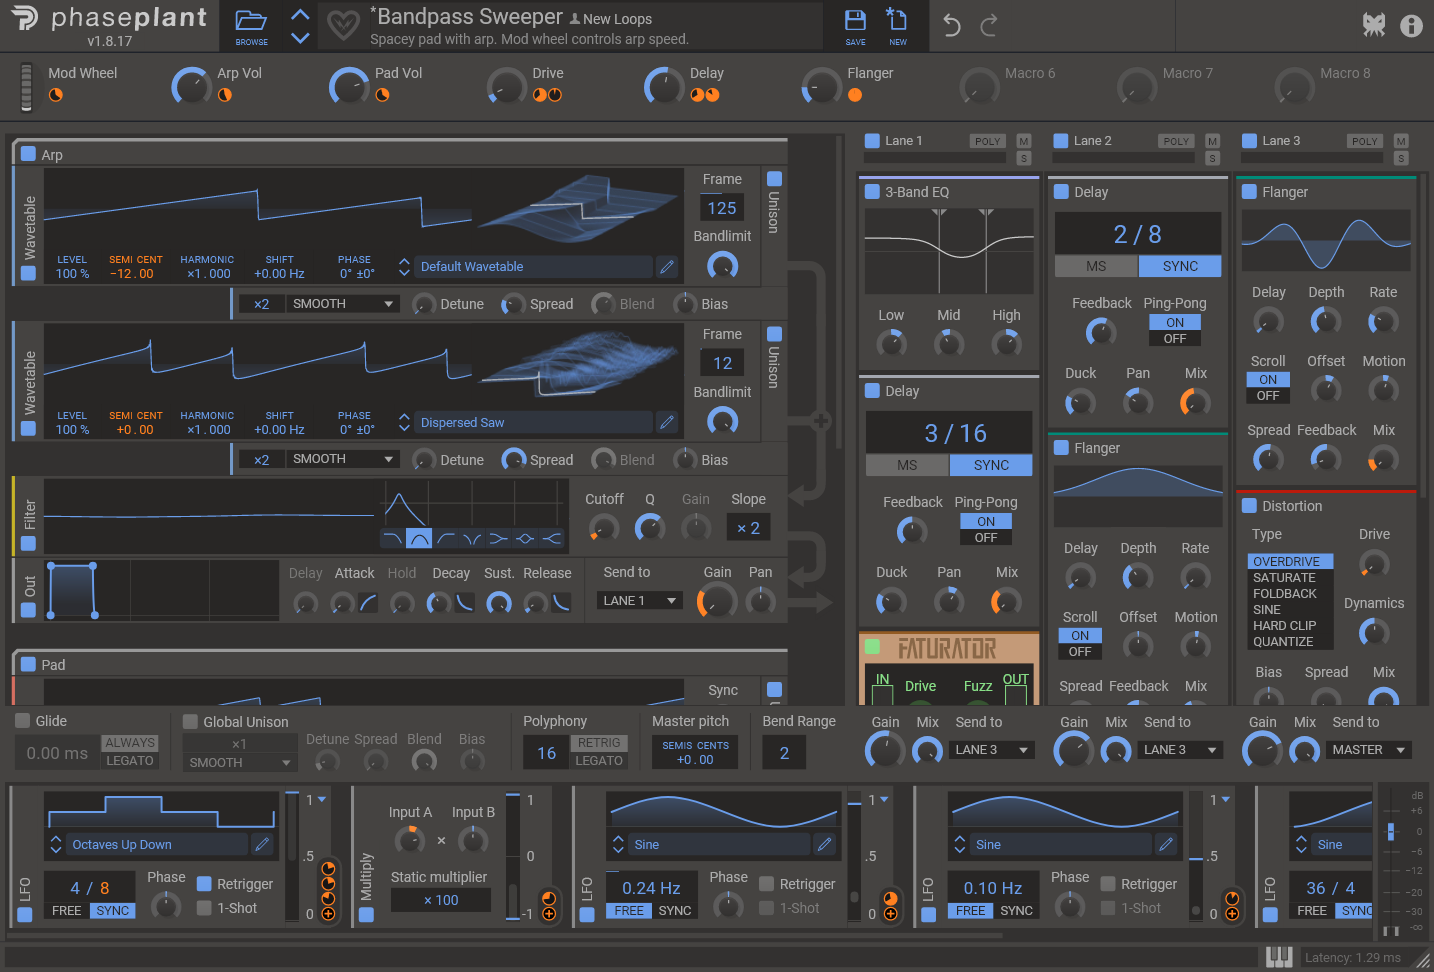Image resolution: width=1434 pixels, height=972 pixels.
Task: Click ALWAYS glide mode button
Action: (x=130, y=743)
